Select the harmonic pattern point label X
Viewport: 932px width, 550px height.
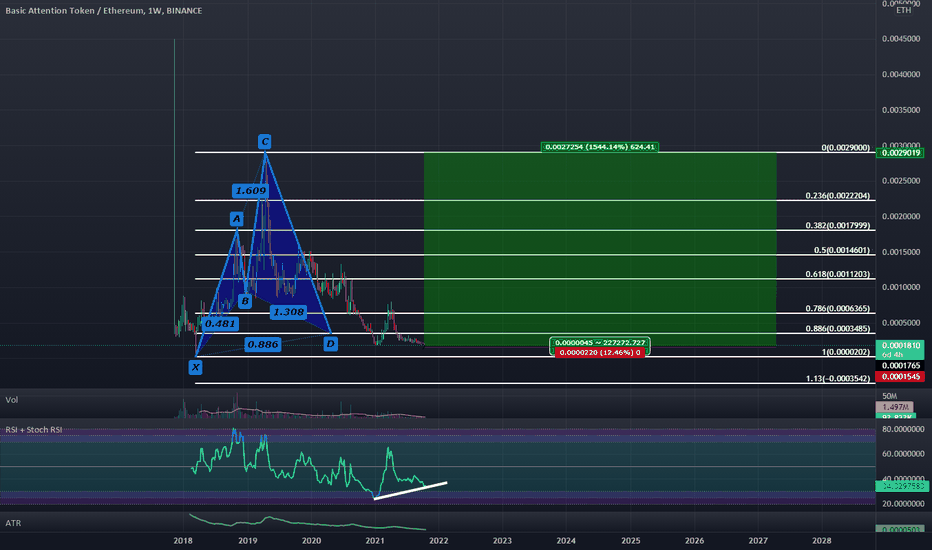195,367
